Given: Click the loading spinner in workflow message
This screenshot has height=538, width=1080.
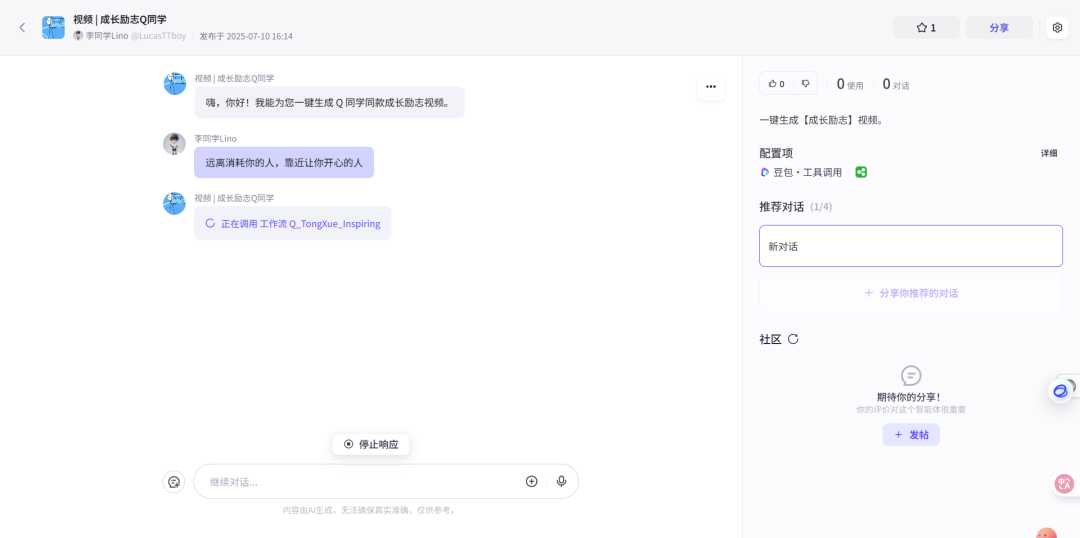Looking at the screenshot, I should pyautogui.click(x=210, y=223).
